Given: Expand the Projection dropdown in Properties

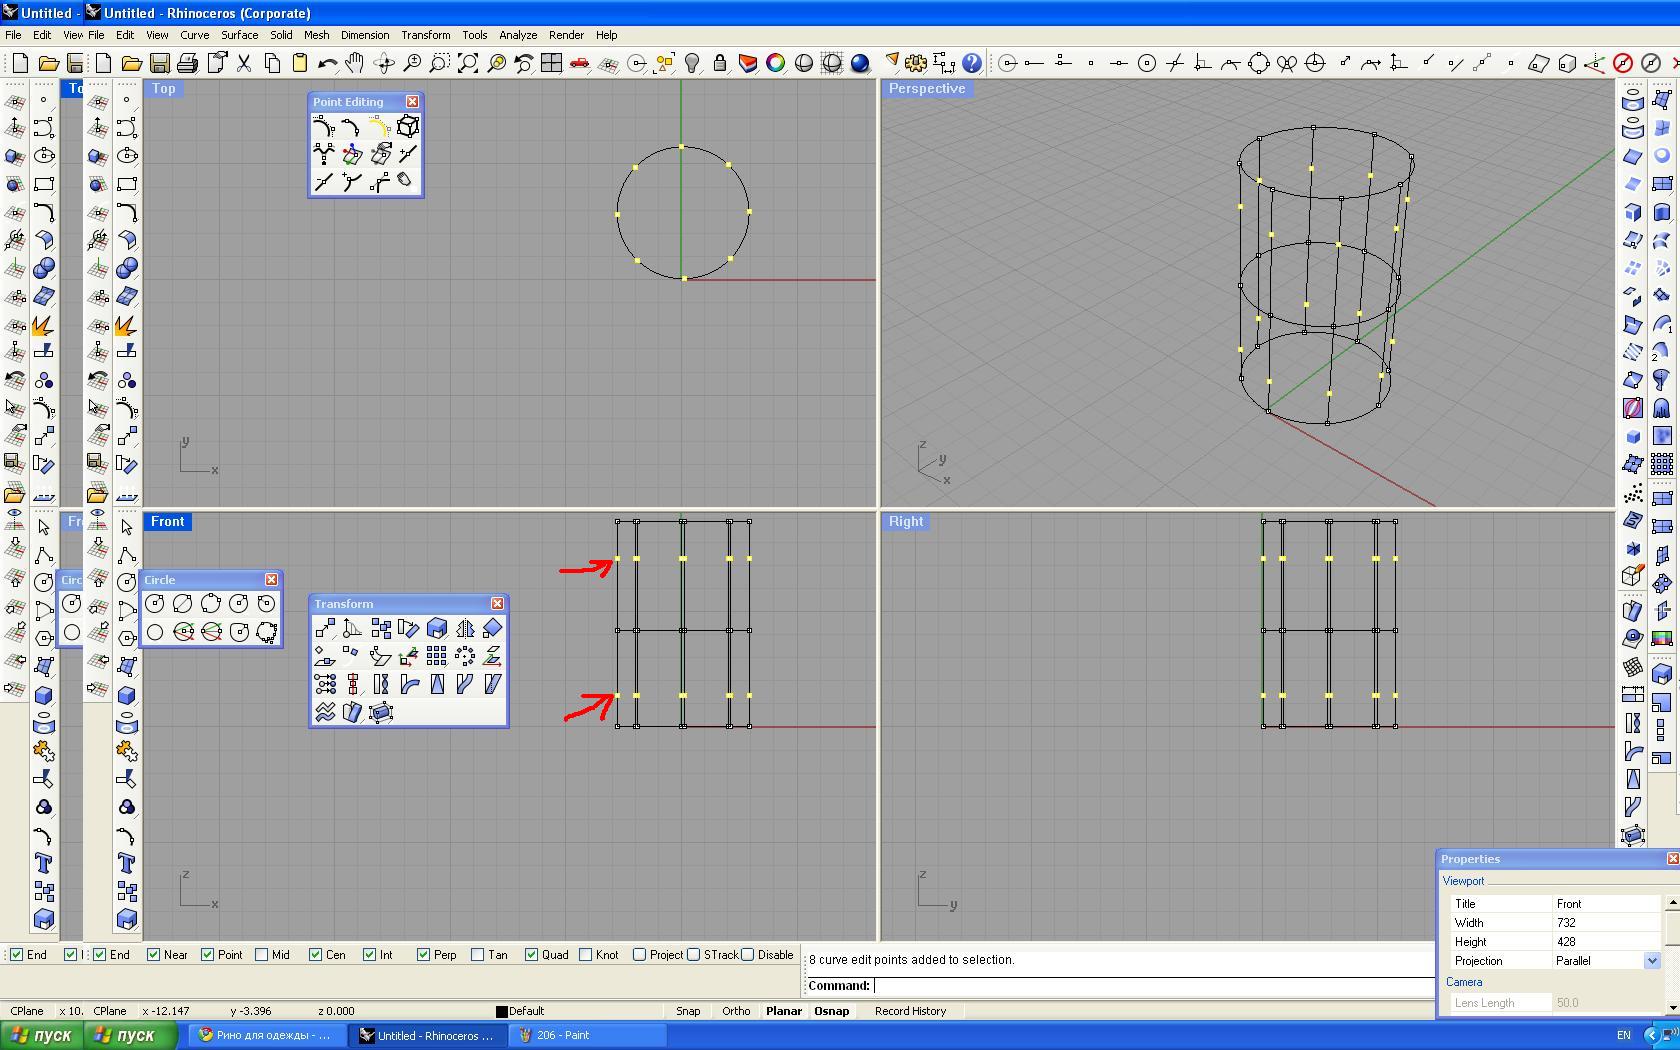Looking at the screenshot, I should coord(1651,961).
